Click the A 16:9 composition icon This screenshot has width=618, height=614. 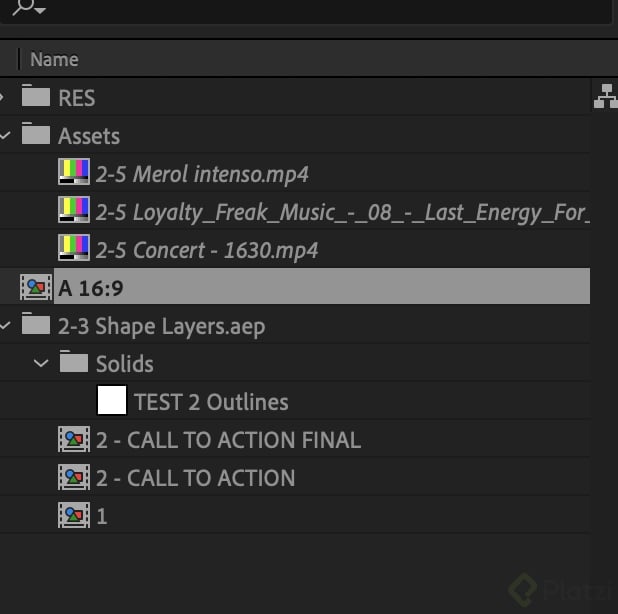click(x=36, y=288)
